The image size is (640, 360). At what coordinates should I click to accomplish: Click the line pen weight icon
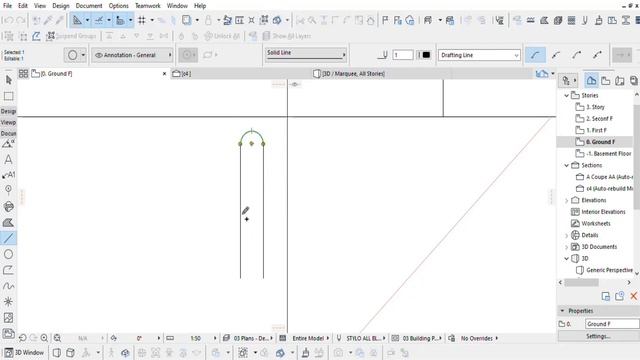383,55
